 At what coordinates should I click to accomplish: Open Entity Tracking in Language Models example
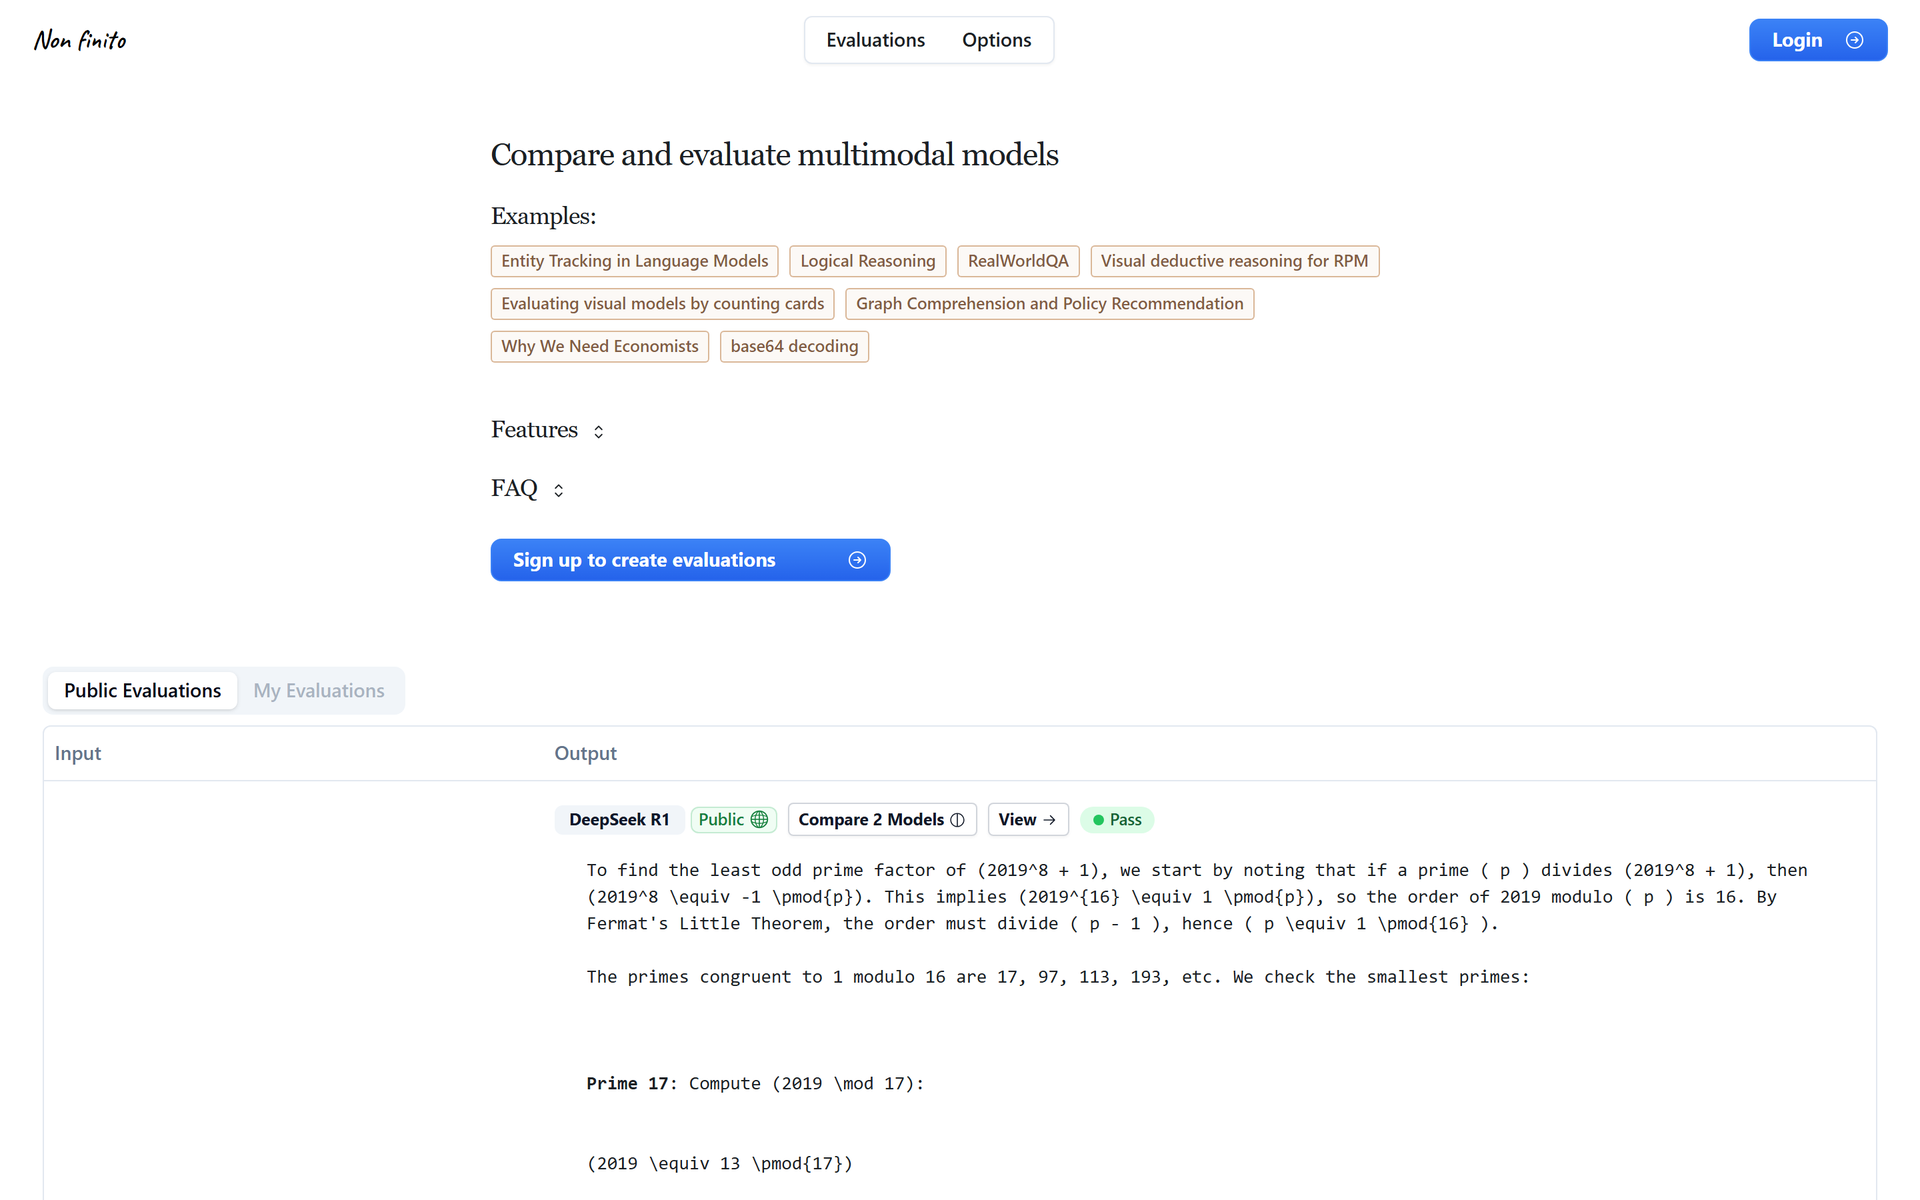[634, 261]
